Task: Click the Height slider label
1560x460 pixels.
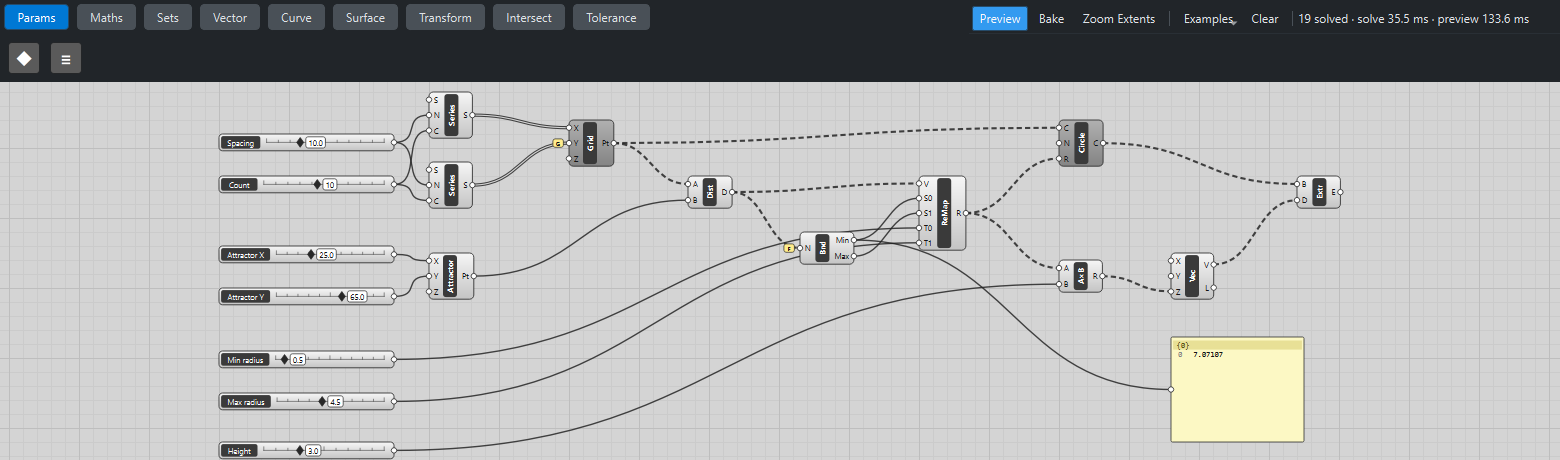Action: click(239, 451)
